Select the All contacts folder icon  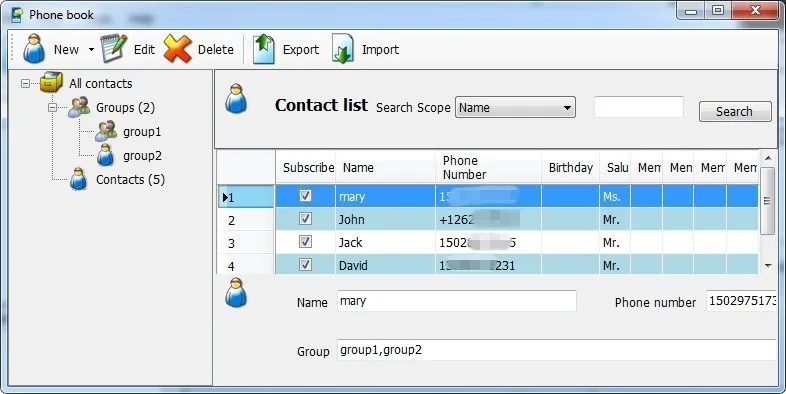pos(51,83)
